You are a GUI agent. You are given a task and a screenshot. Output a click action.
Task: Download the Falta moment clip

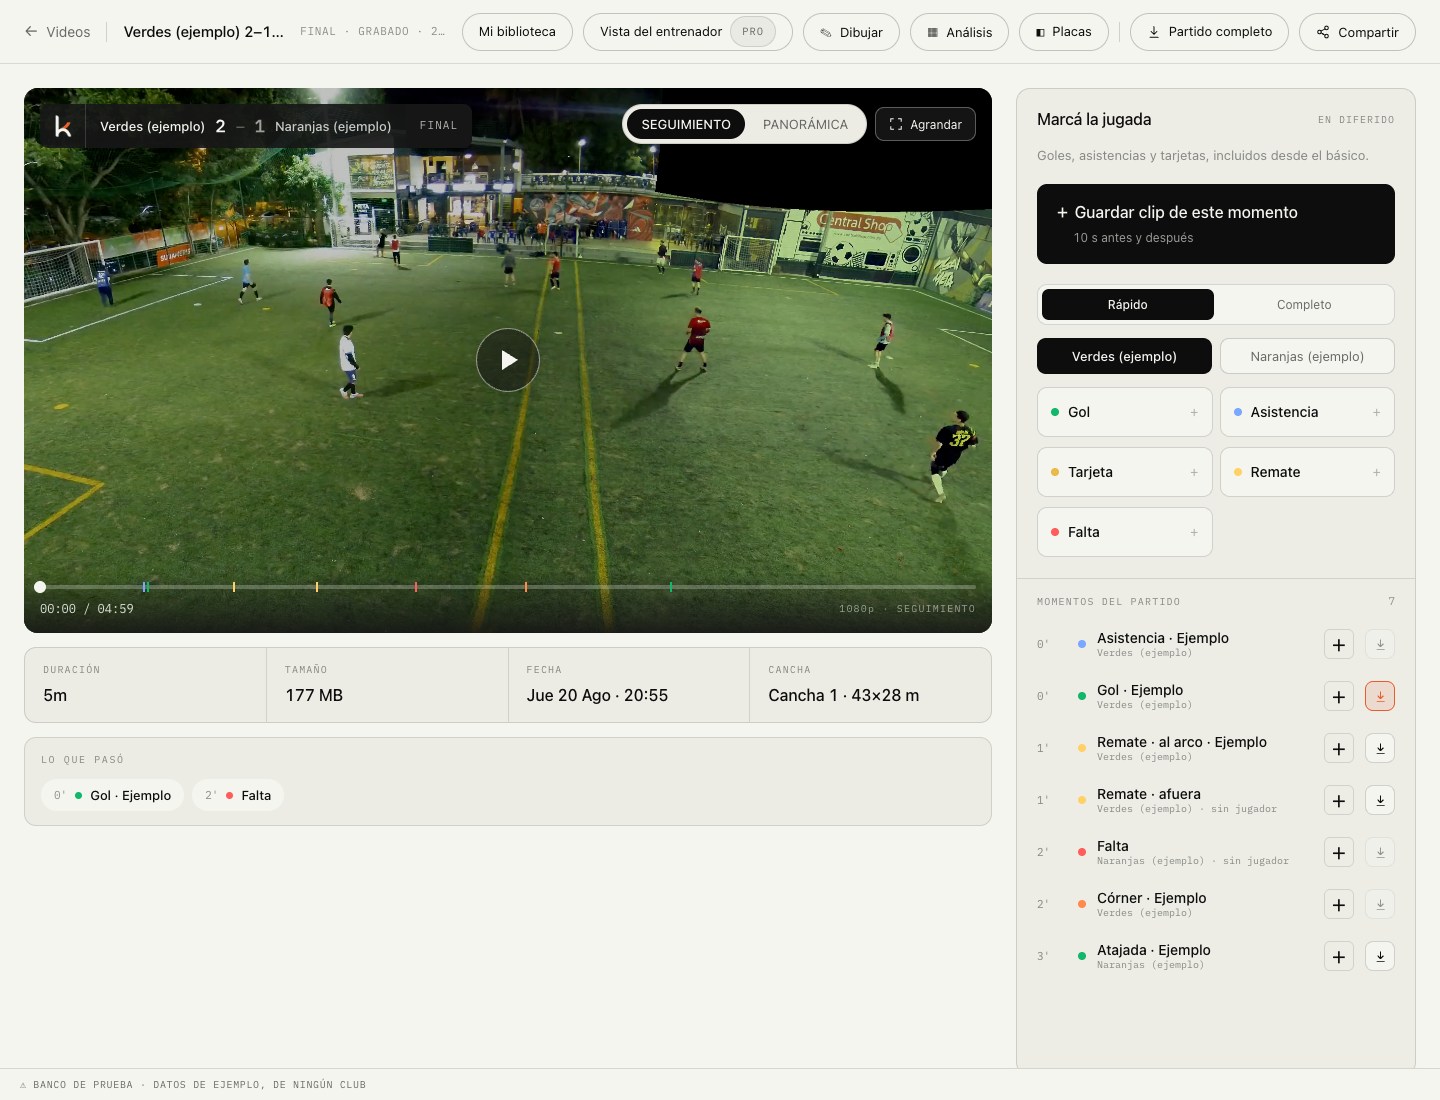pos(1380,853)
